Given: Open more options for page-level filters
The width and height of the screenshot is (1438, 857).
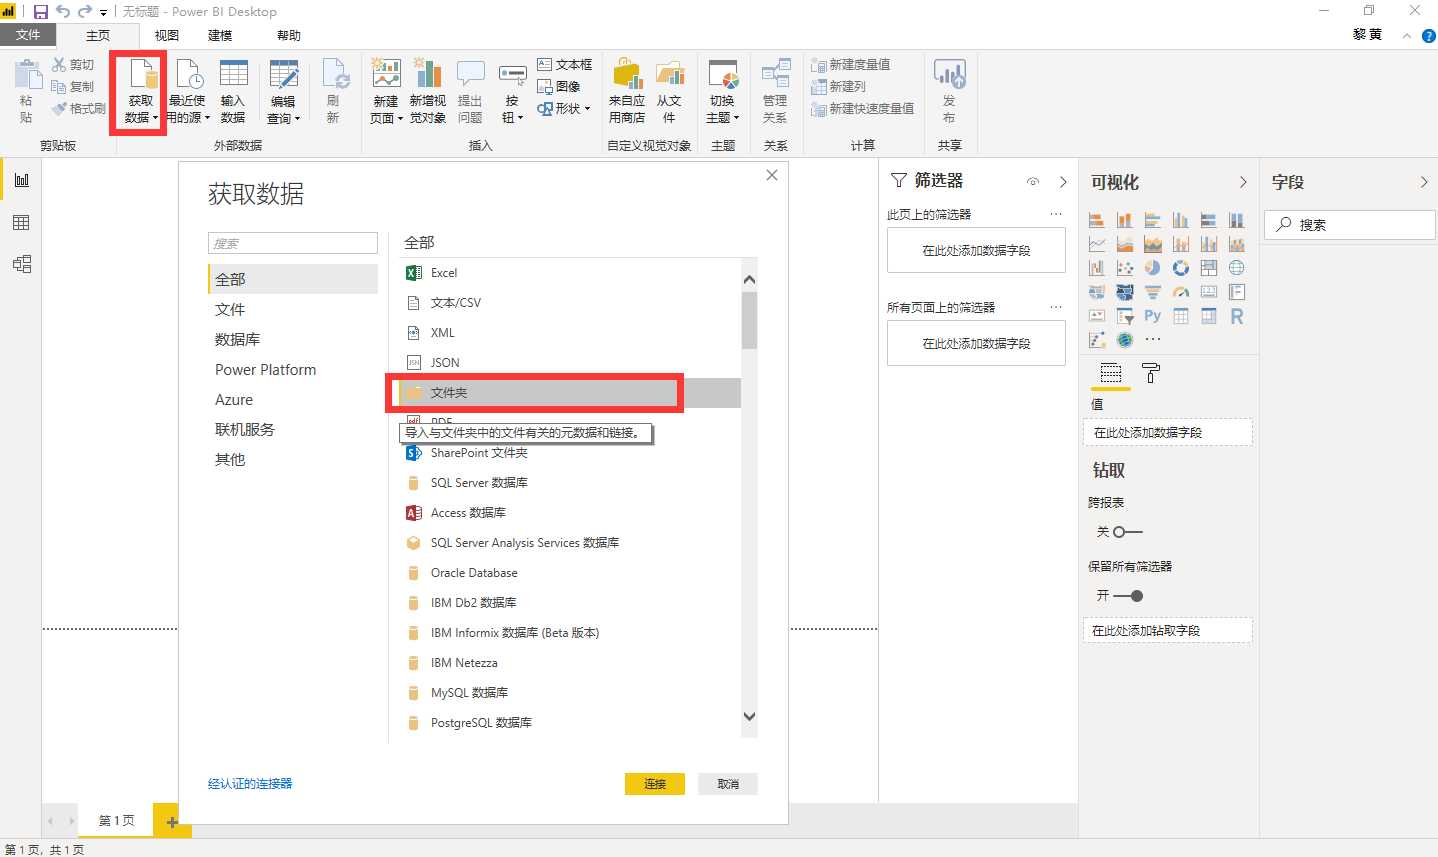Looking at the screenshot, I should 1056,214.
